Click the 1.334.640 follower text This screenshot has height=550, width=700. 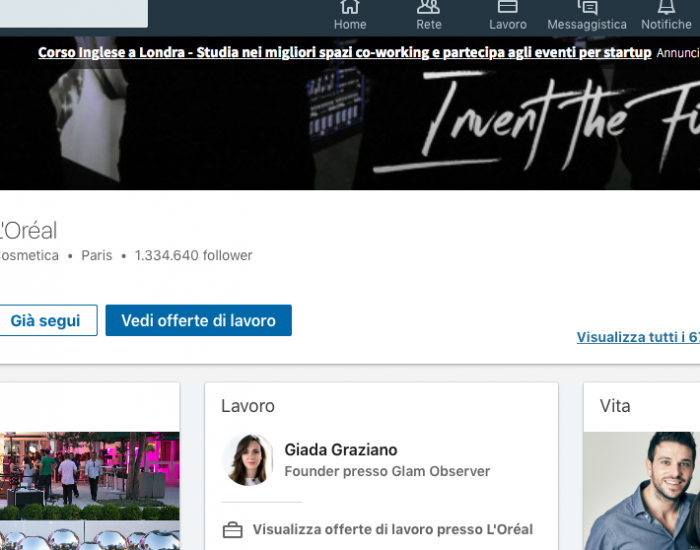pos(194,255)
